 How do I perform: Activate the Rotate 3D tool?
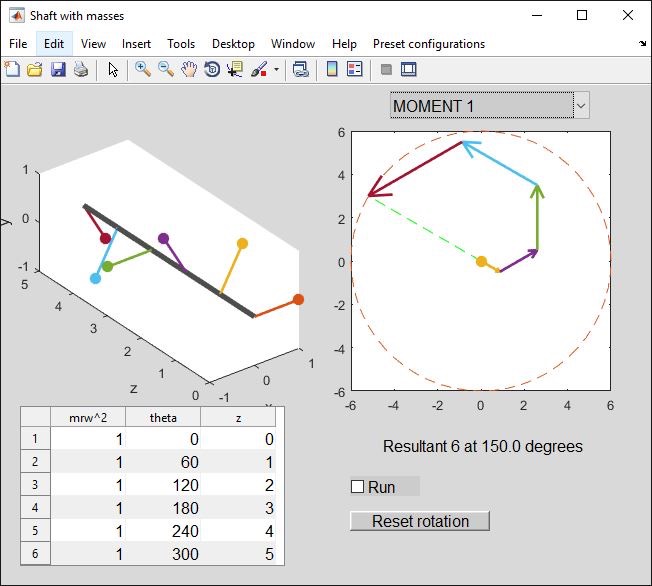(x=212, y=70)
